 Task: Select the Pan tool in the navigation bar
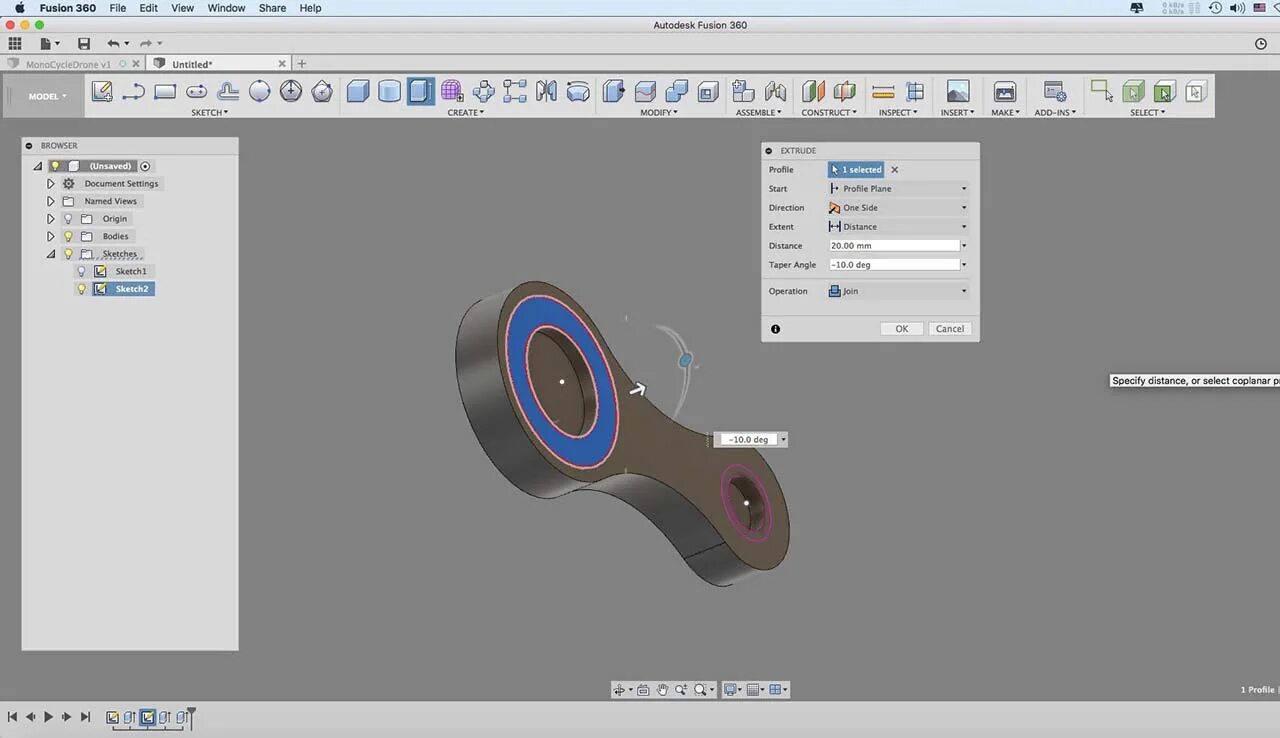pyautogui.click(x=663, y=689)
